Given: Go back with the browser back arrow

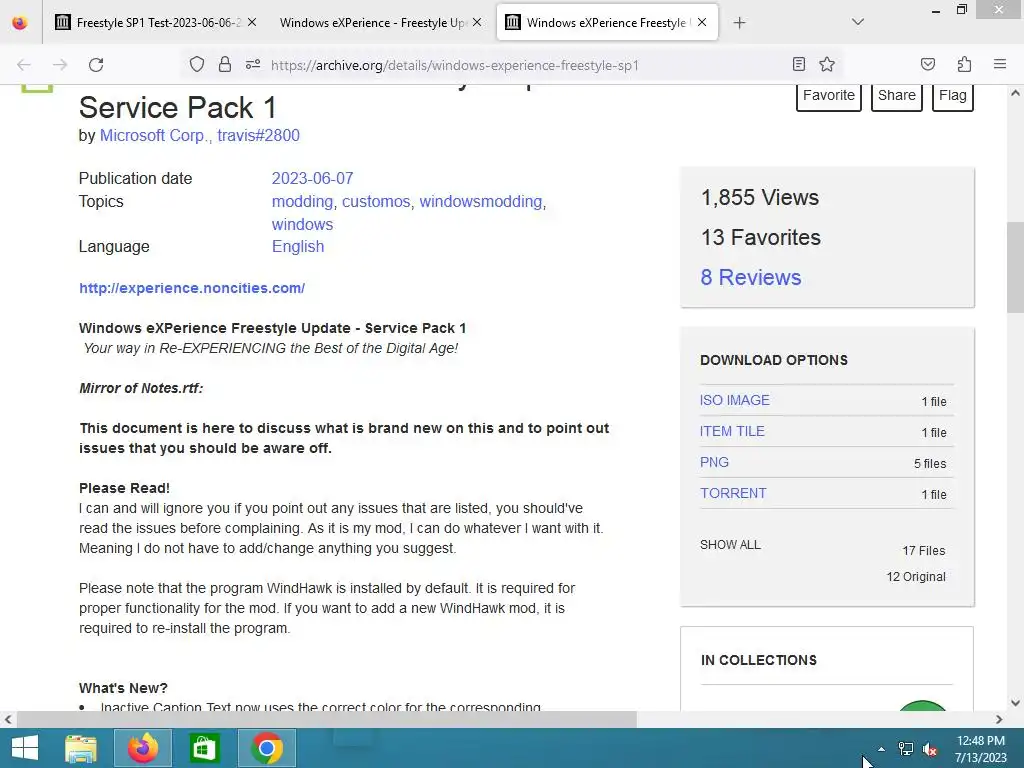Looking at the screenshot, I should [24, 65].
